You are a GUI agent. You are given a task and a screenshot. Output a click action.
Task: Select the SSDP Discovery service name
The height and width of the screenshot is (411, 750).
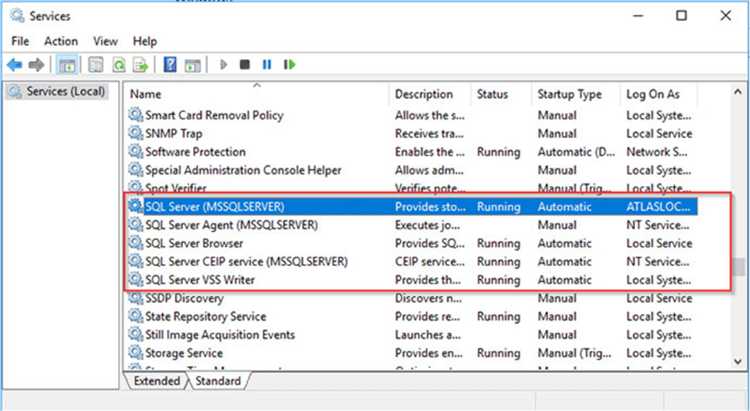point(184,298)
